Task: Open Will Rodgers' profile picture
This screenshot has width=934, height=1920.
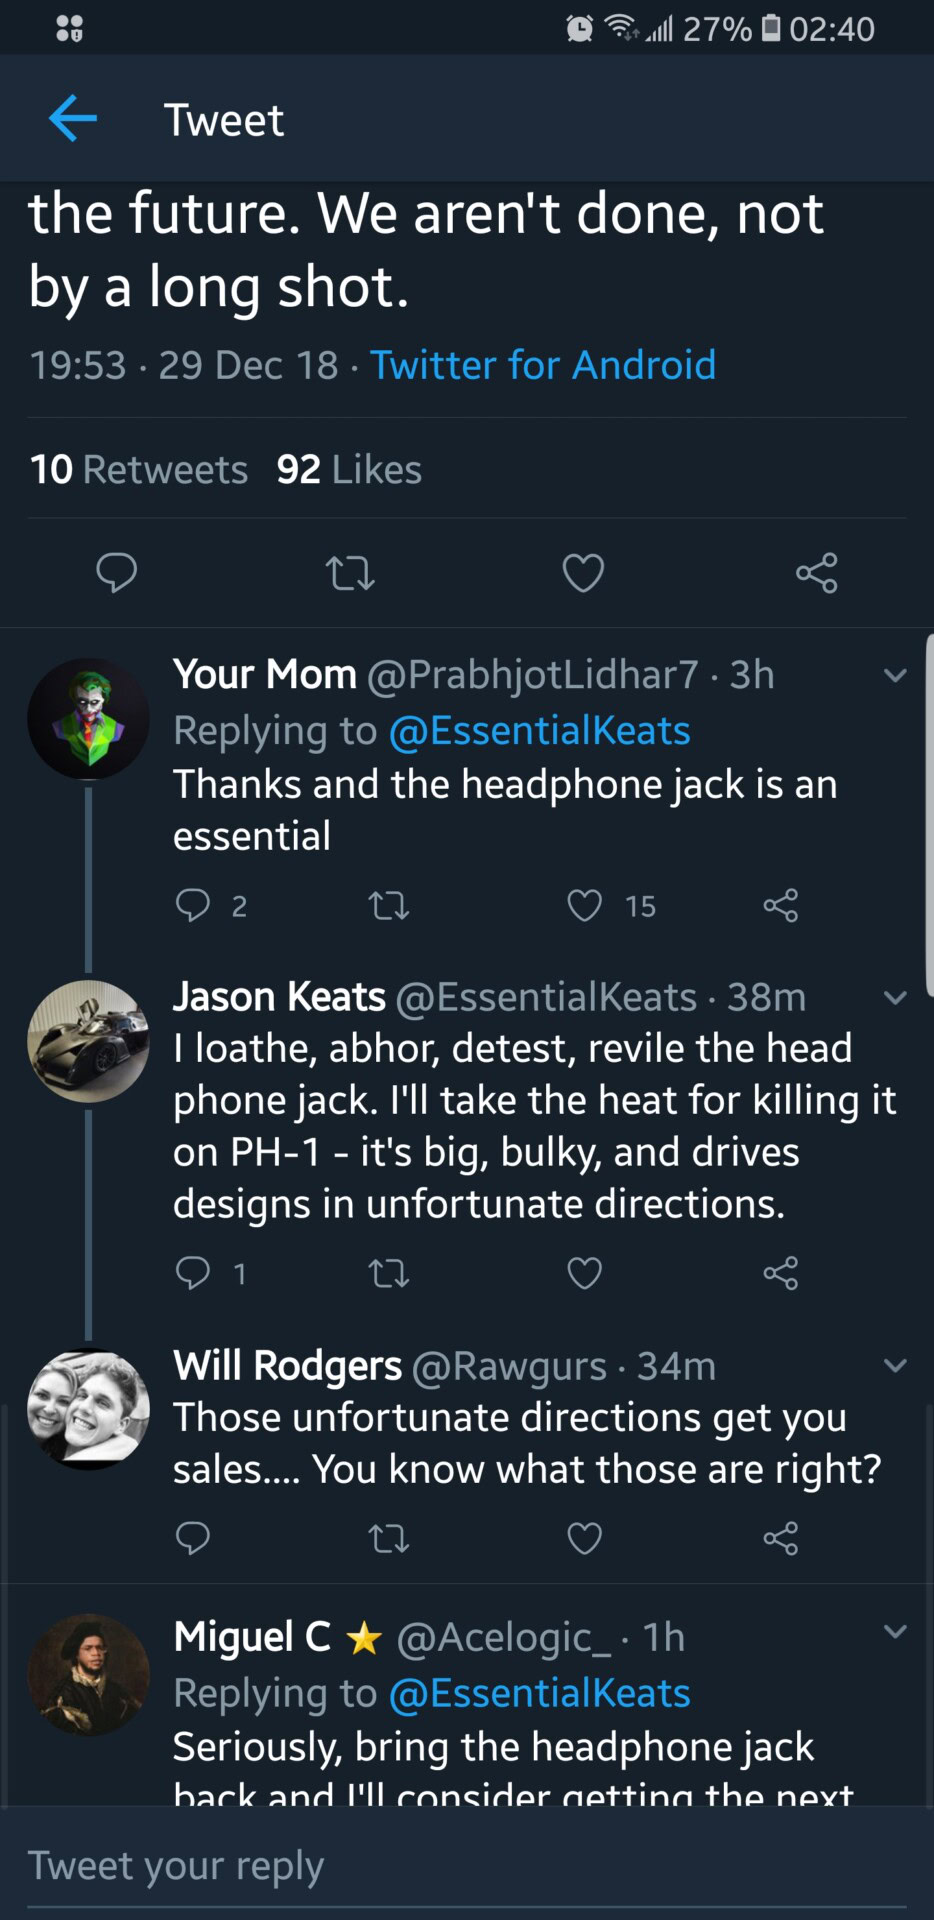Action: pyautogui.click(x=88, y=1409)
